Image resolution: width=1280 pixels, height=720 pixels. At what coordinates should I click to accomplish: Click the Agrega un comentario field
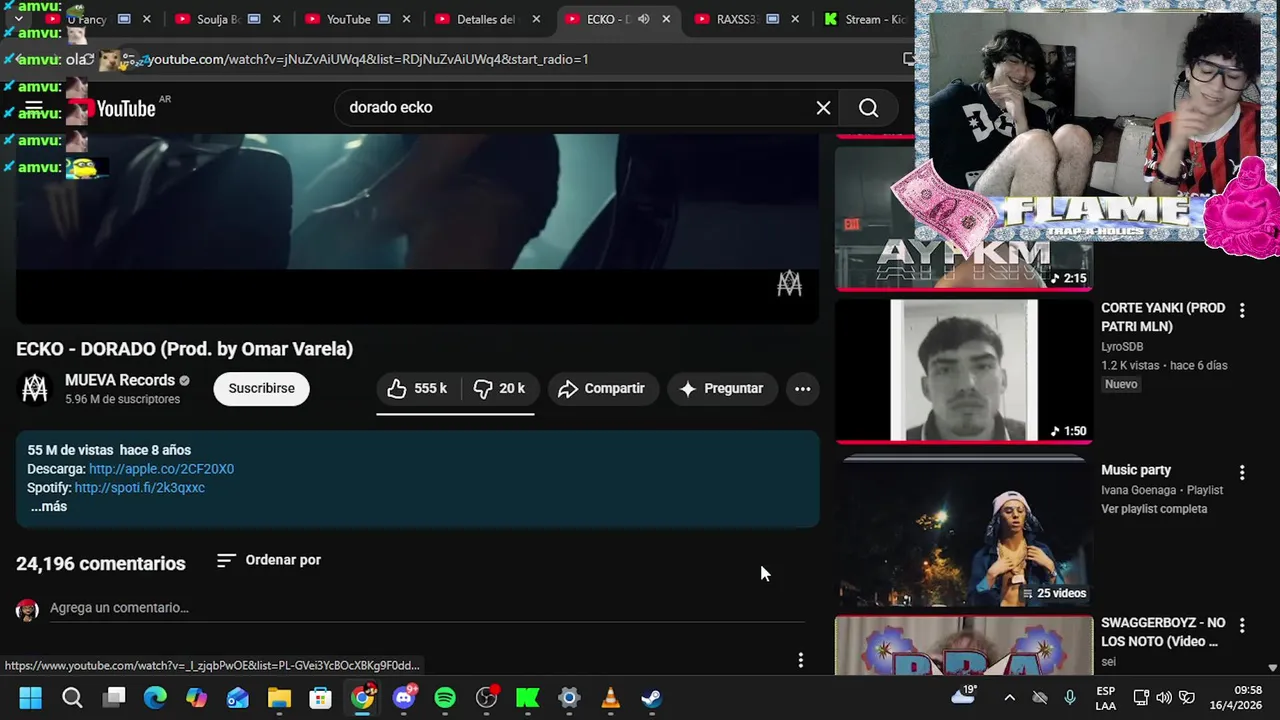[x=427, y=608]
